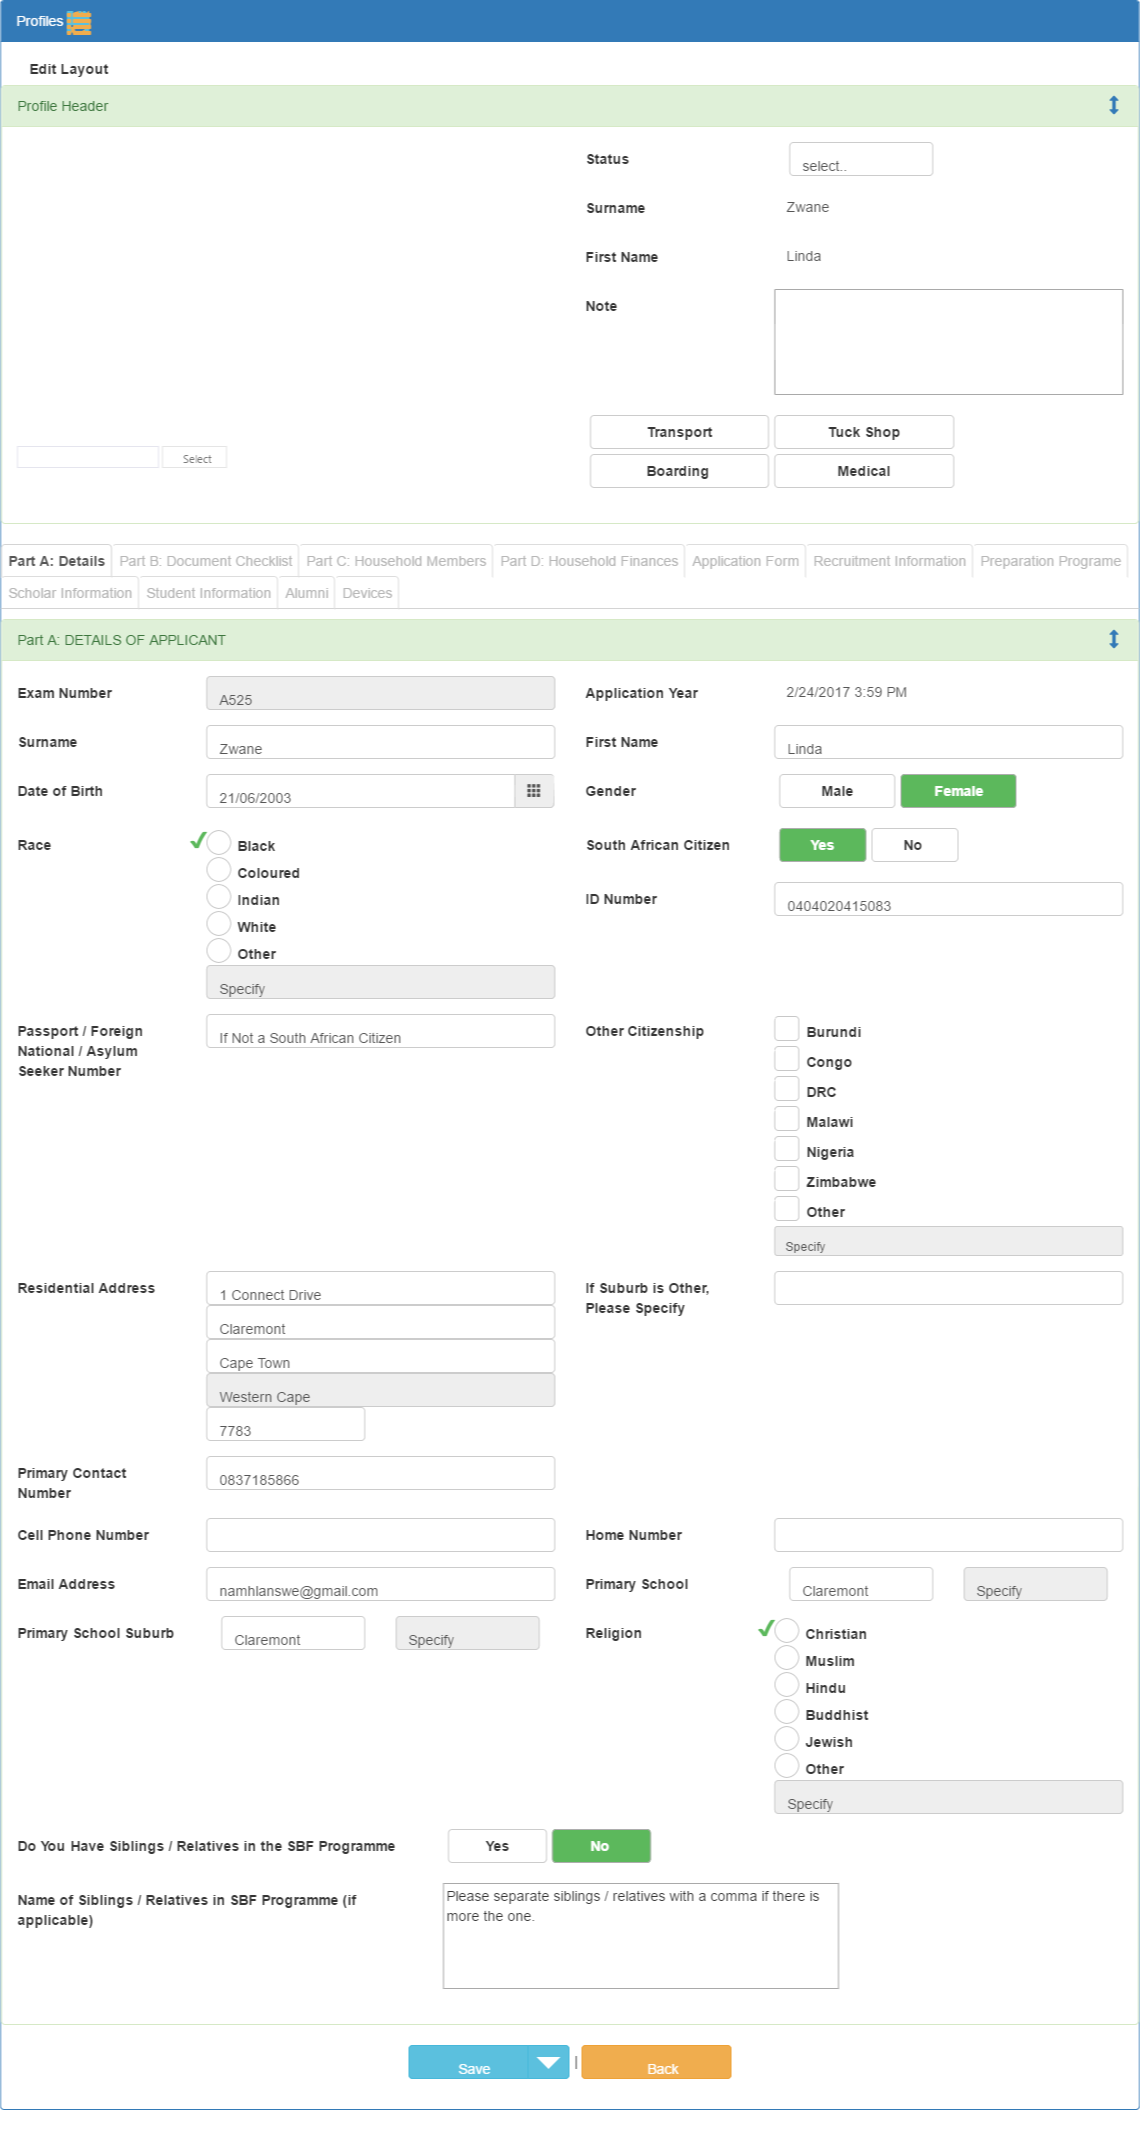Collapse Profile Header section arrow
This screenshot has width=1140, height=2130.
pos(1113,105)
